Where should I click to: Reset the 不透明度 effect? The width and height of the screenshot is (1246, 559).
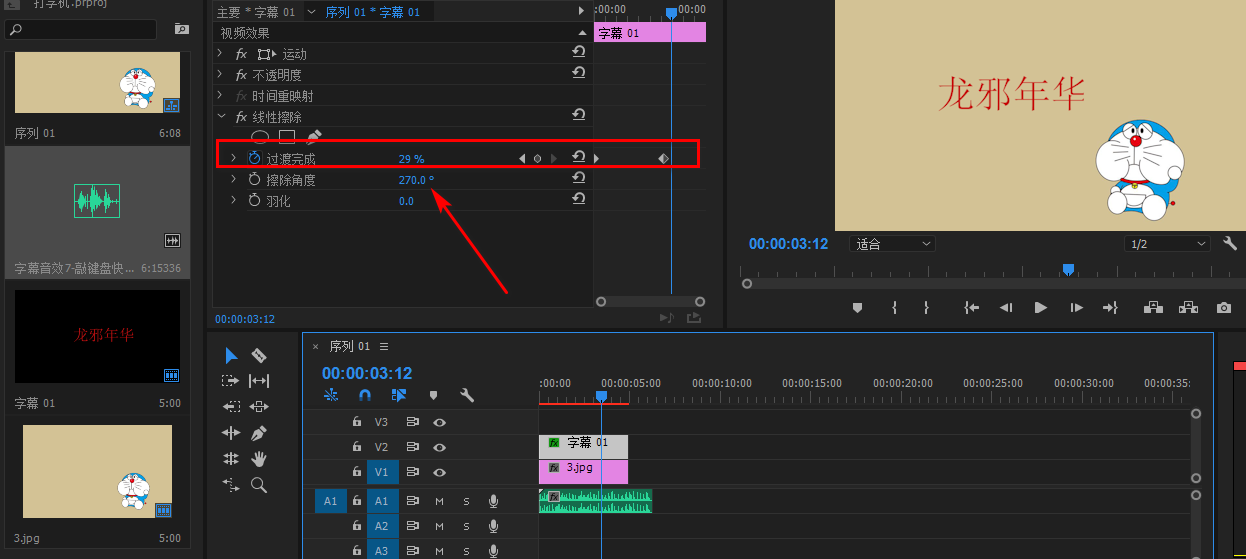point(578,74)
